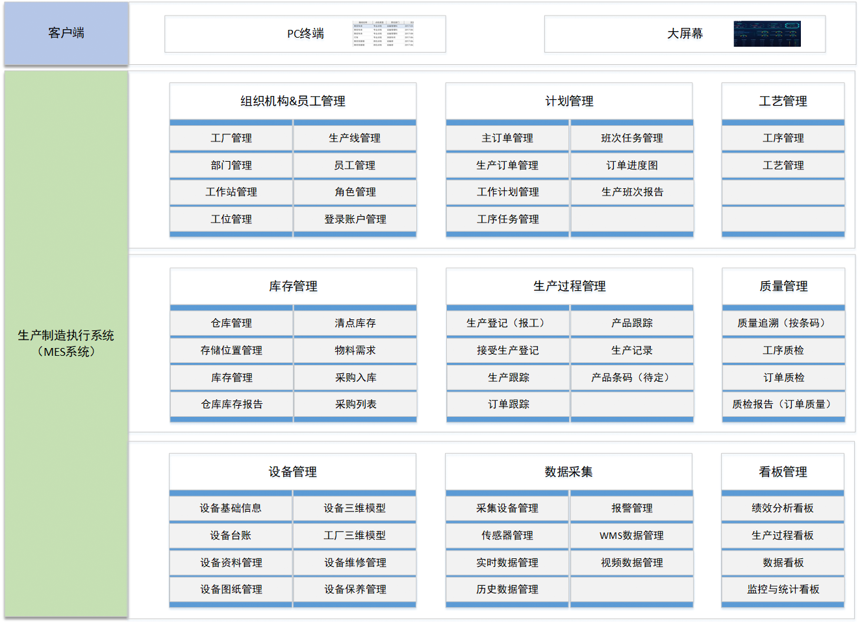The width and height of the screenshot is (860, 622).
Task: Open the 组织机构&员工管理 module header
Action: coord(293,100)
